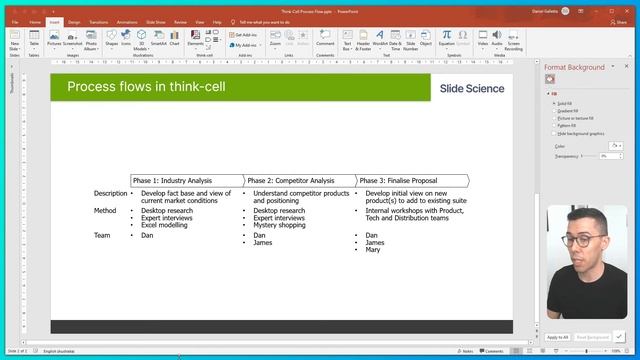
Task: Check Hide background graphics
Action: click(x=578, y=133)
